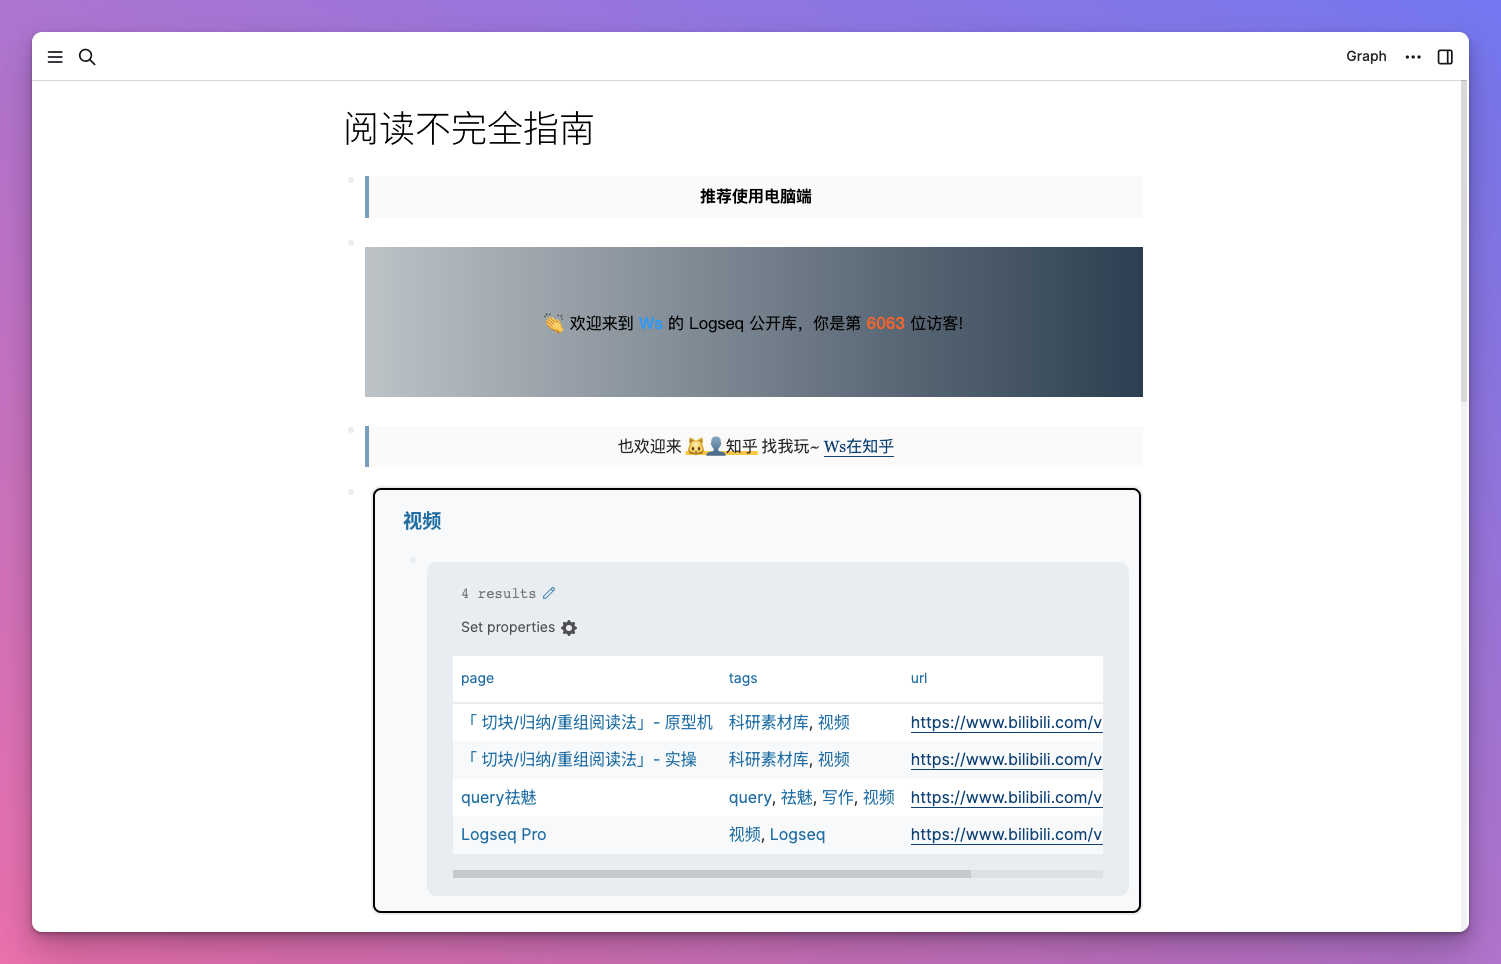Collapse the 知乎 invitation block via its bullet
The width and height of the screenshot is (1501, 964).
click(x=350, y=430)
